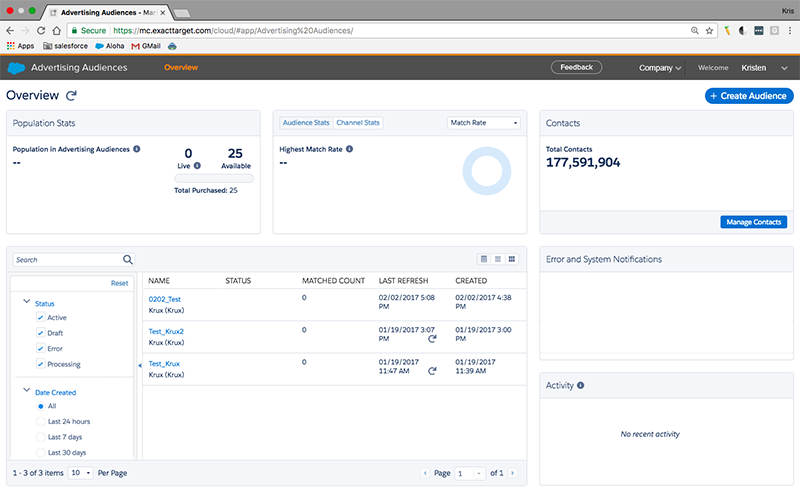Open the Test_Krux audience link
The width and height of the screenshot is (800, 500).
pyautogui.click(x=164, y=364)
